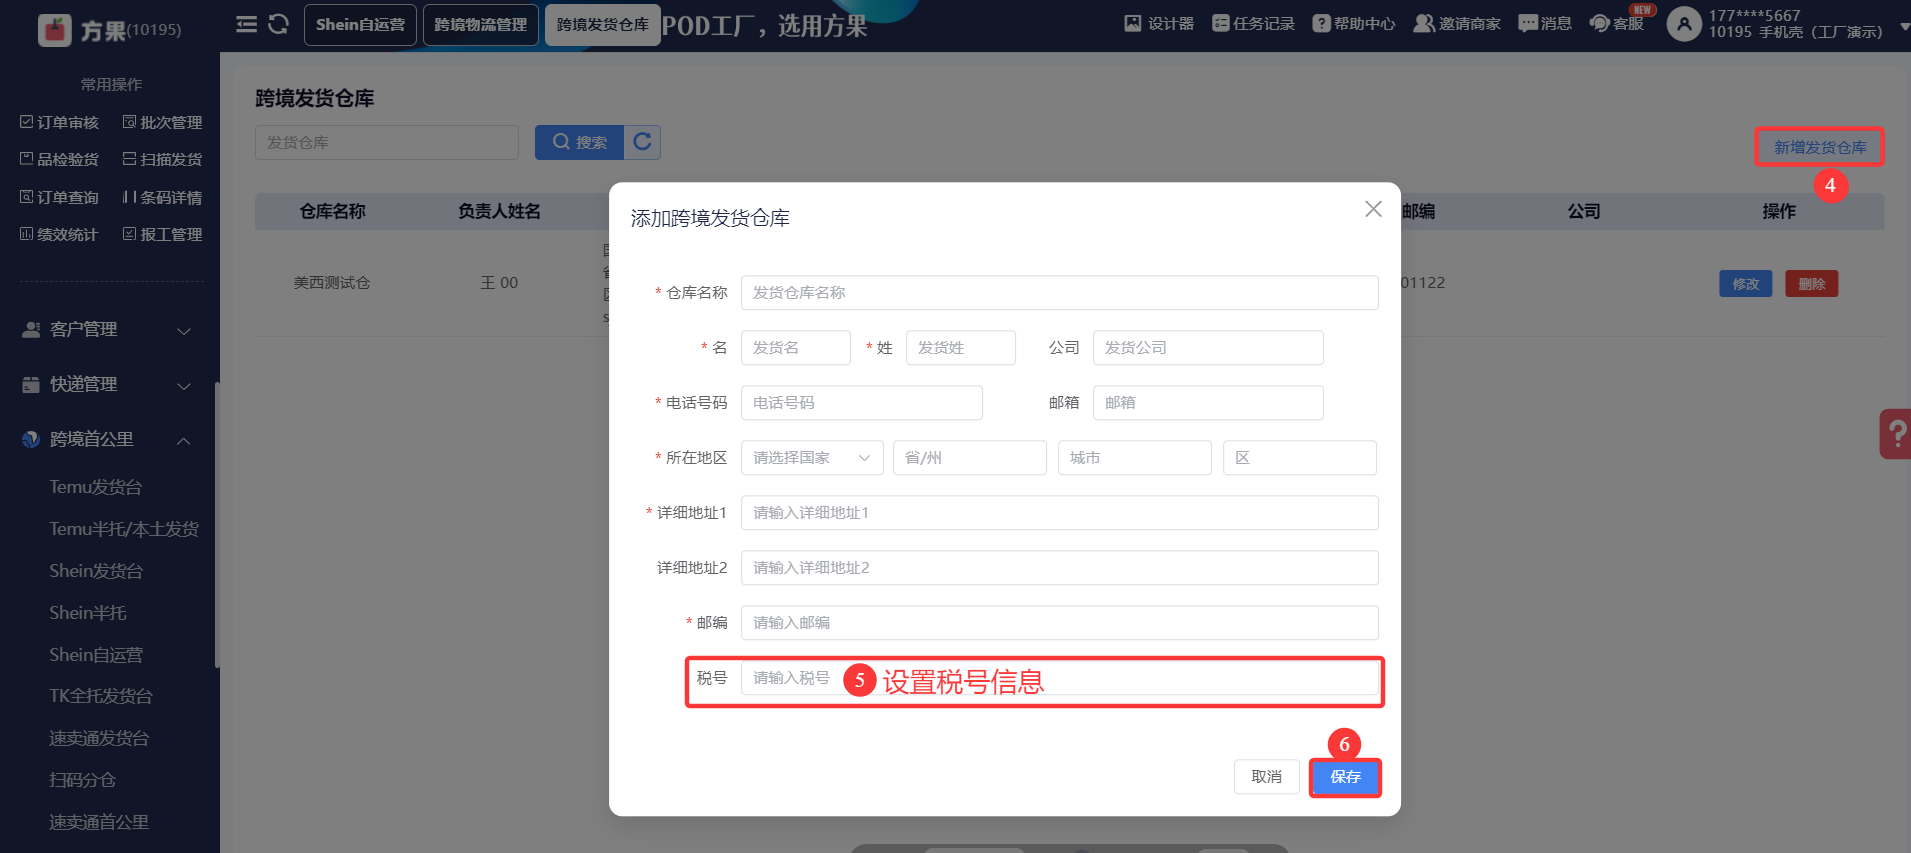Close the 添加跨境发货仓库 dialog
The width and height of the screenshot is (1911, 853).
click(1373, 209)
